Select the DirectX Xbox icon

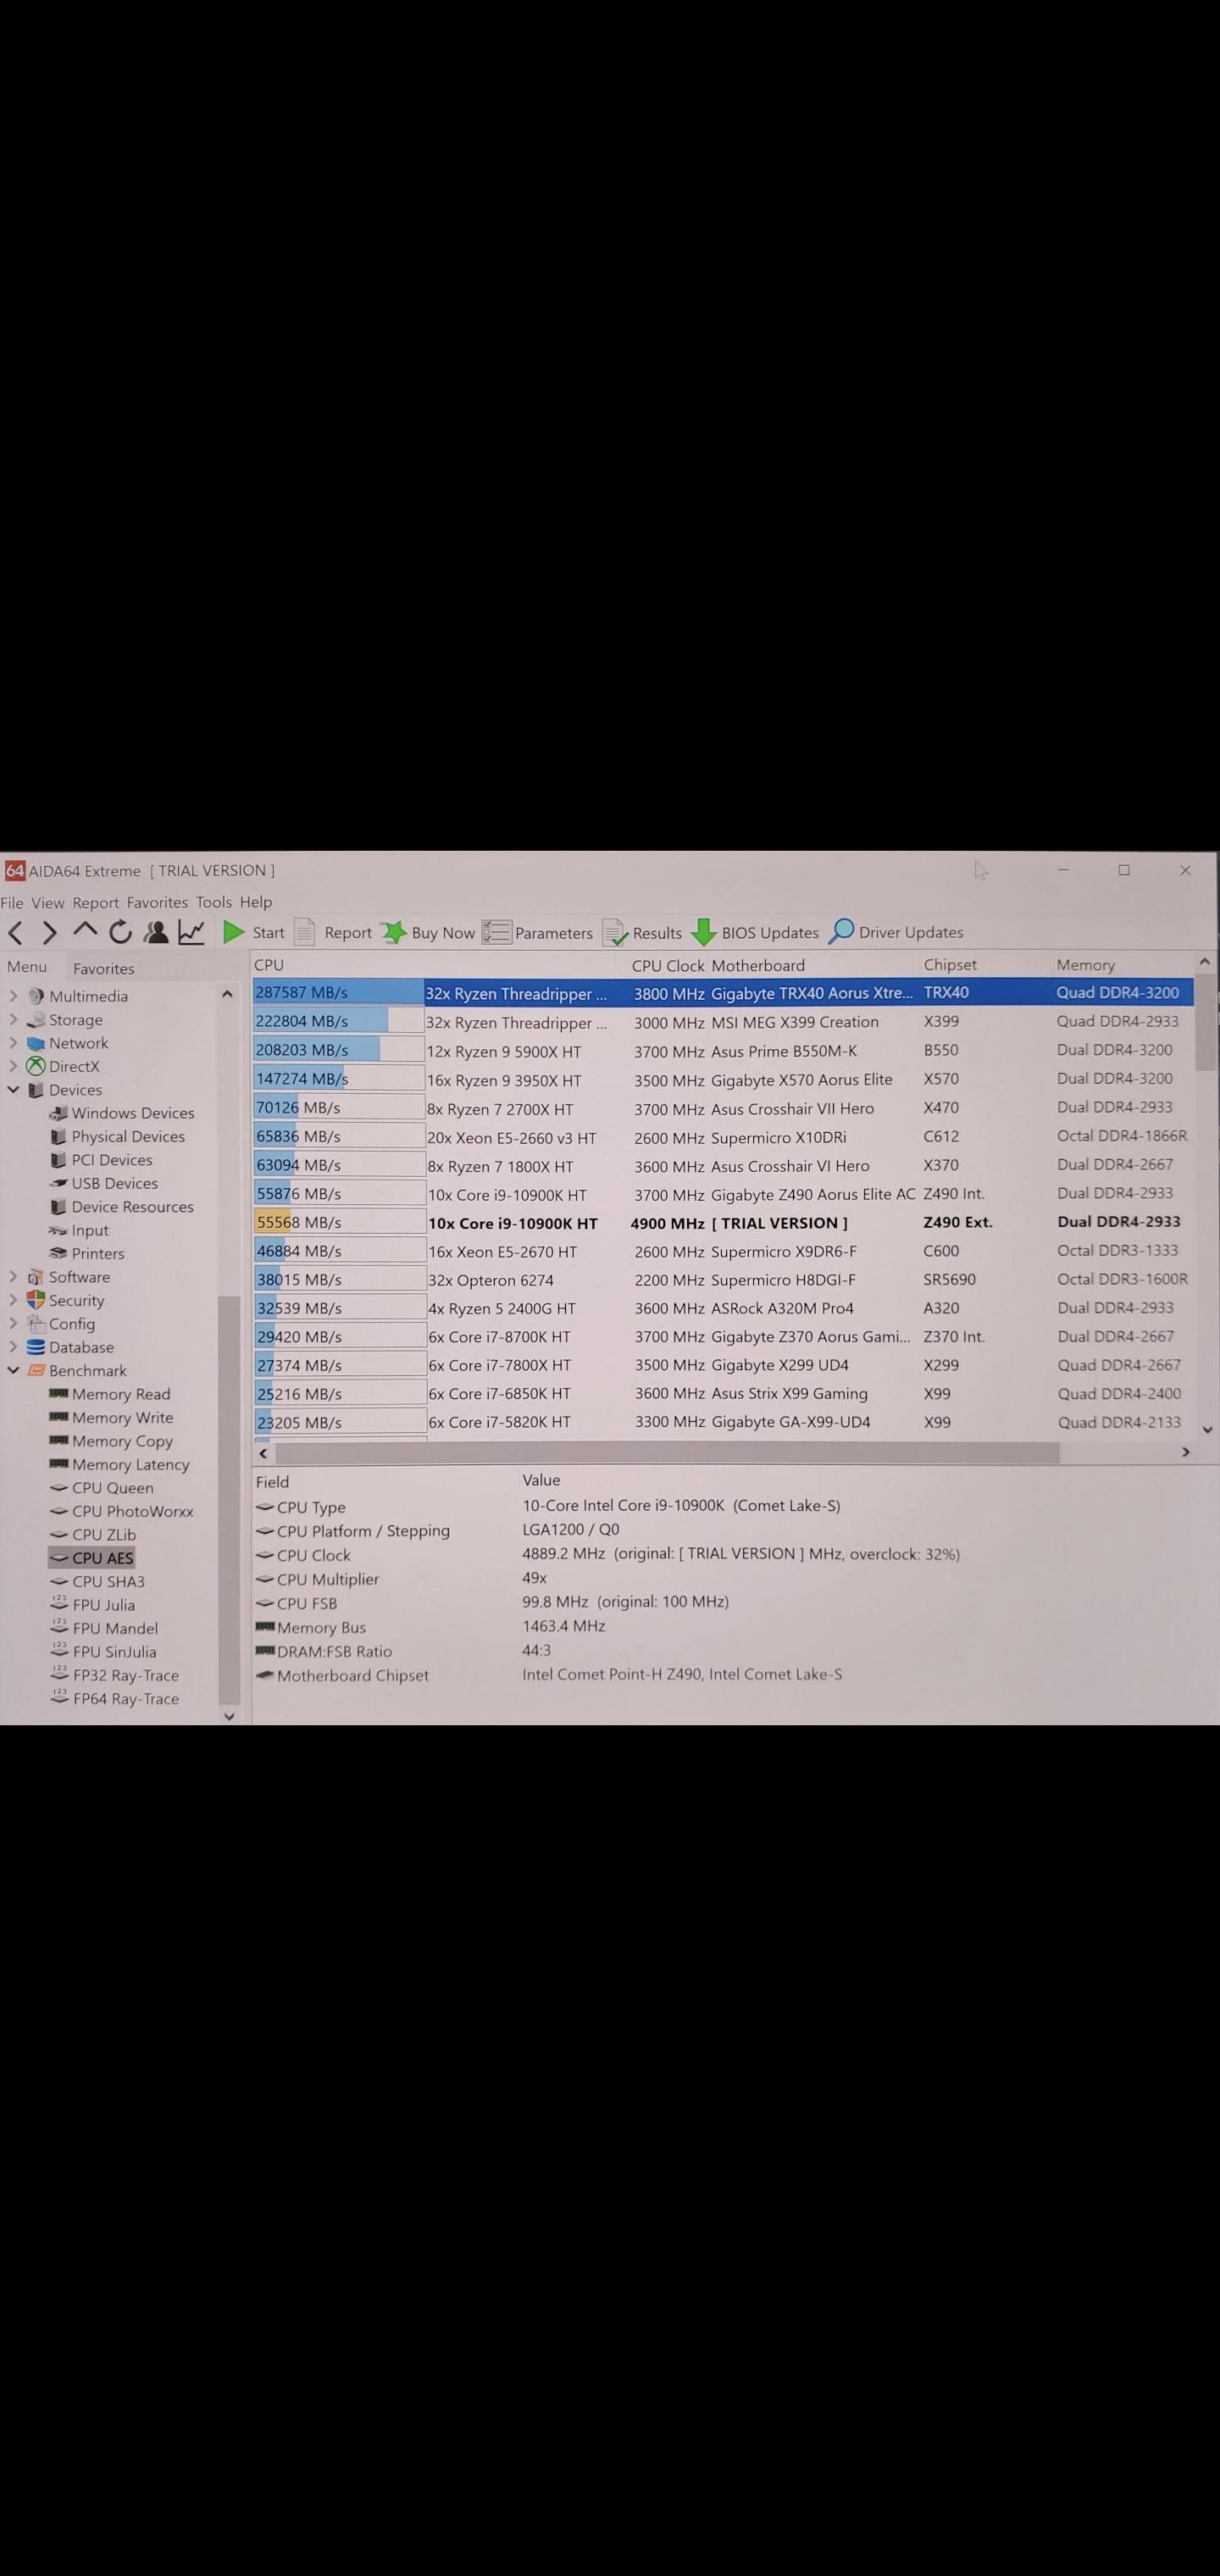pyautogui.click(x=36, y=1067)
